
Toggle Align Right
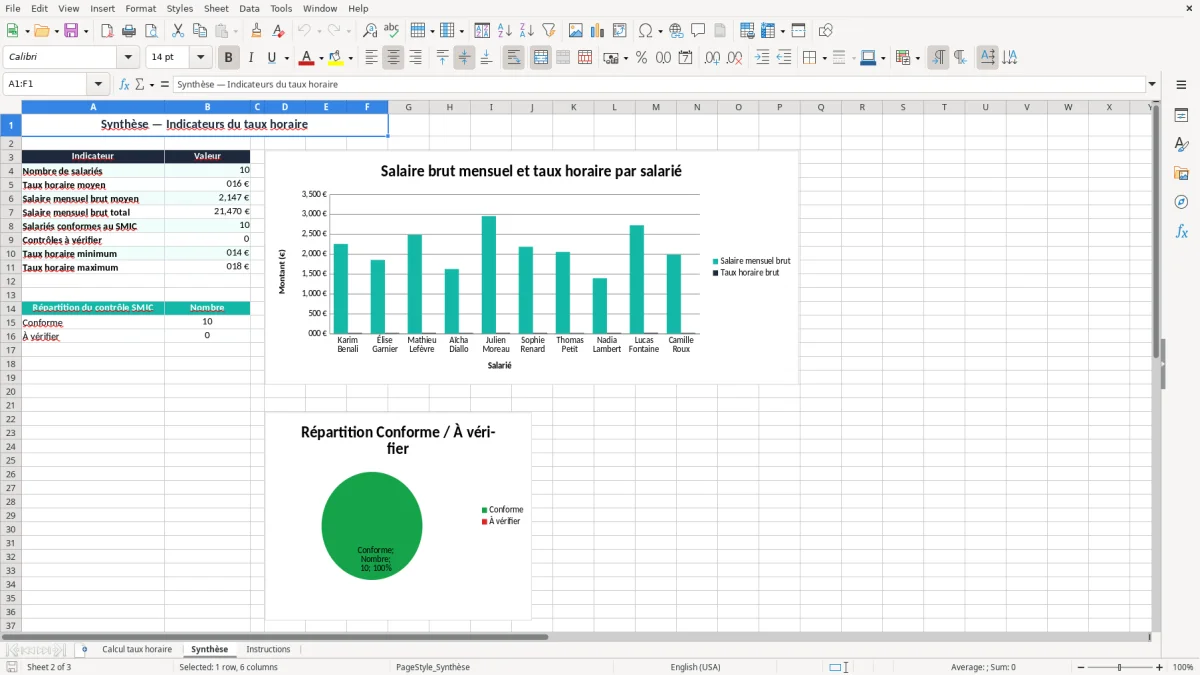[x=415, y=58]
